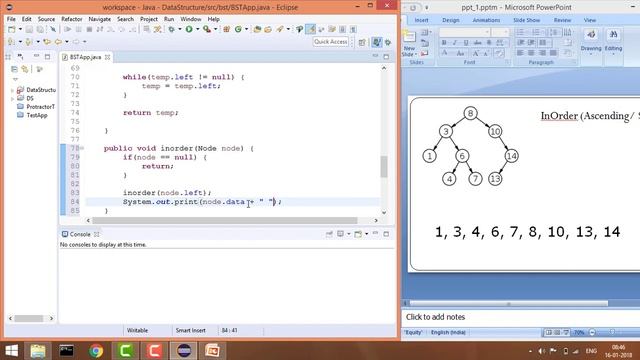The width and height of the screenshot is (640, 360).
Task: Click the Search flashlight icon in Eclipse
Action: pos(280,29)
